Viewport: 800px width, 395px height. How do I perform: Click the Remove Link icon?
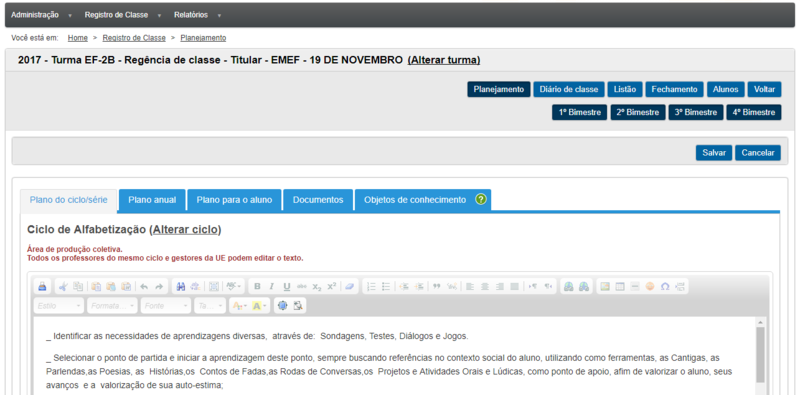click(x=584, y=286)
